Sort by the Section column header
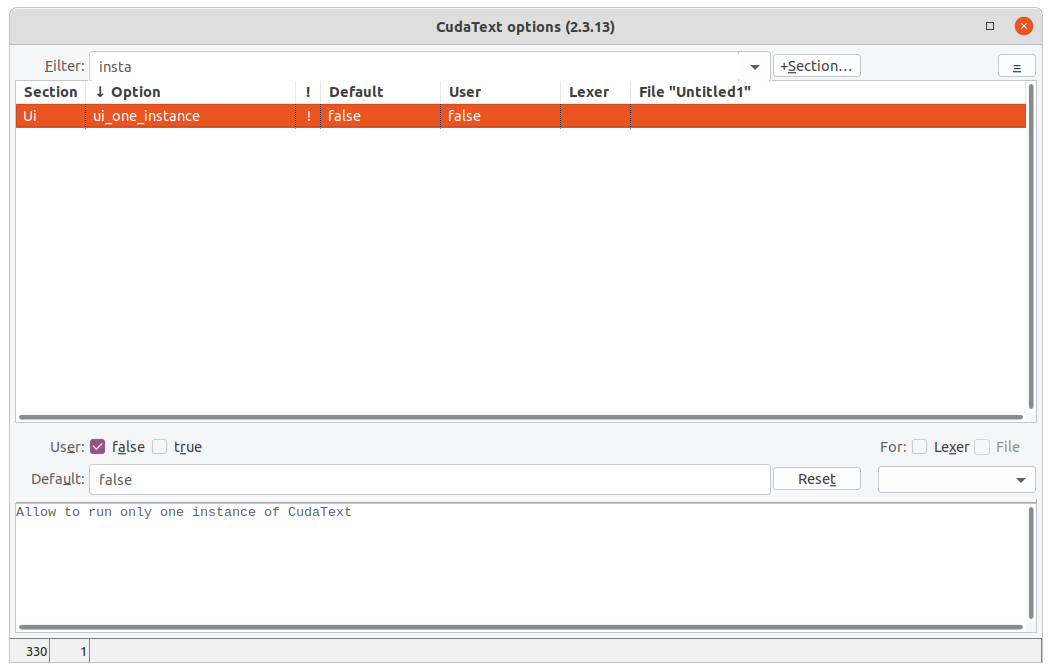 click(x=51, y=92)
